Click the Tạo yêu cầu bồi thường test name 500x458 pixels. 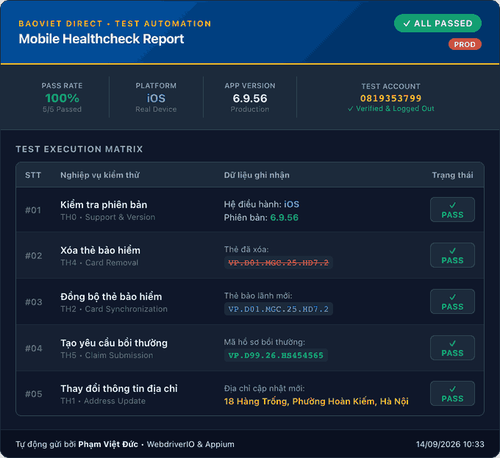pyautogui.click(x=114, y=343)
